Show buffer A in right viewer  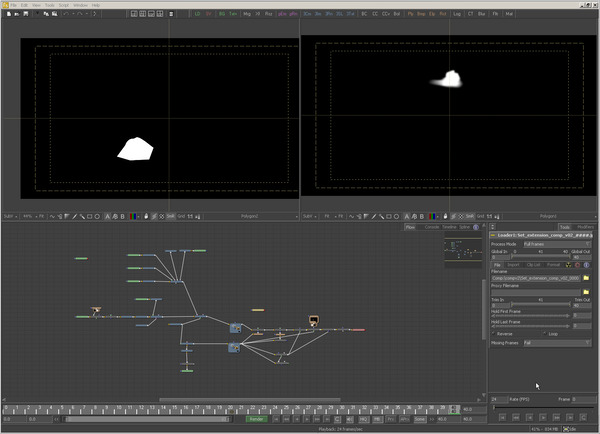point(407,217)
